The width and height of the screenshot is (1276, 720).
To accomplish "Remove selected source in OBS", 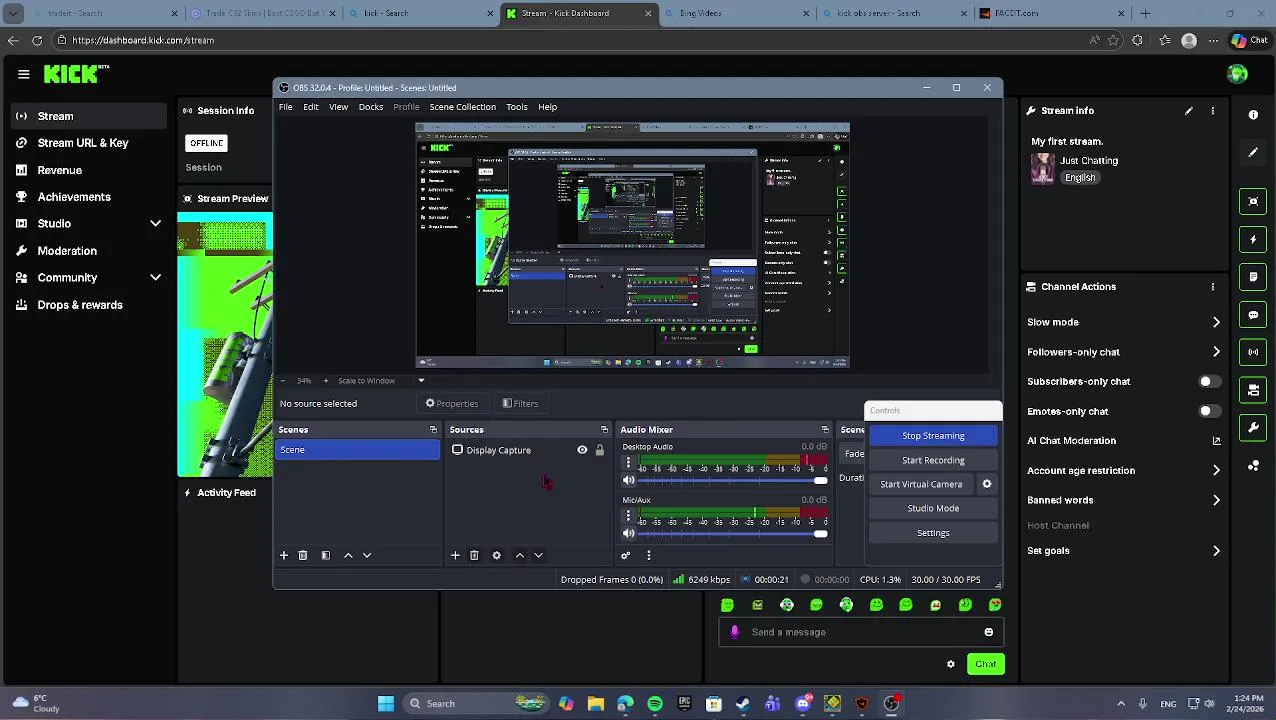I will pos(474,555).
